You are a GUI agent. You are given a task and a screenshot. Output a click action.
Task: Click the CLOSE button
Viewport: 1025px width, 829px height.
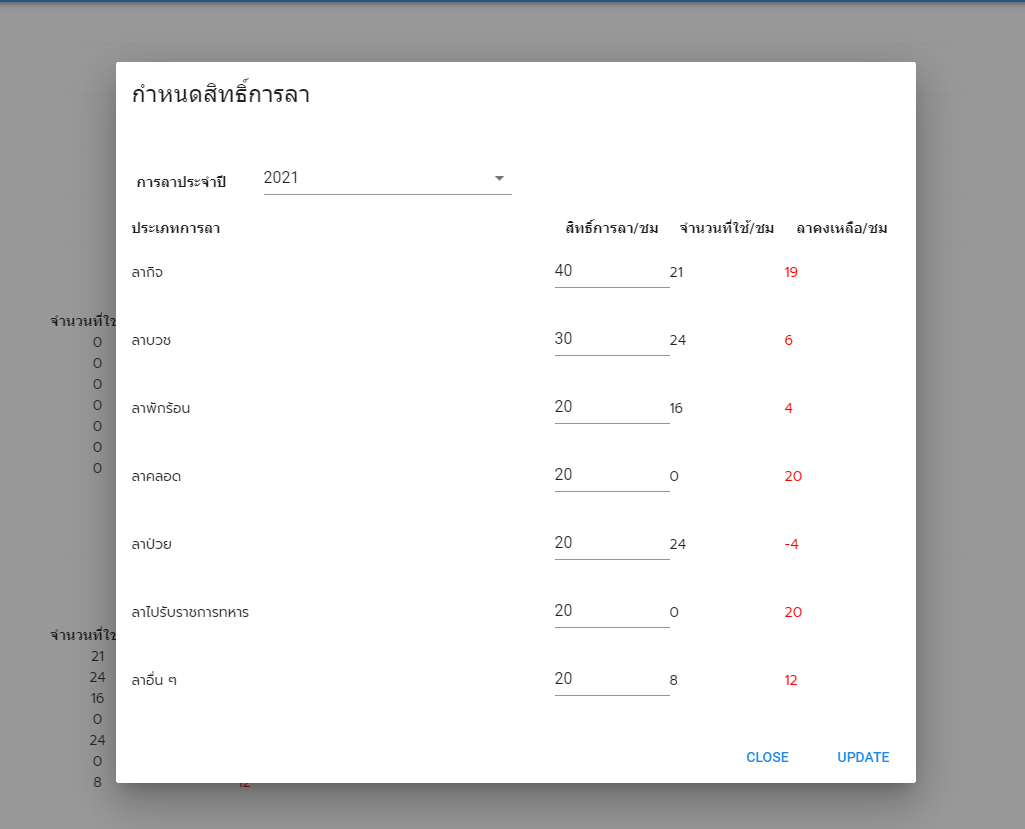click(767, 757)
